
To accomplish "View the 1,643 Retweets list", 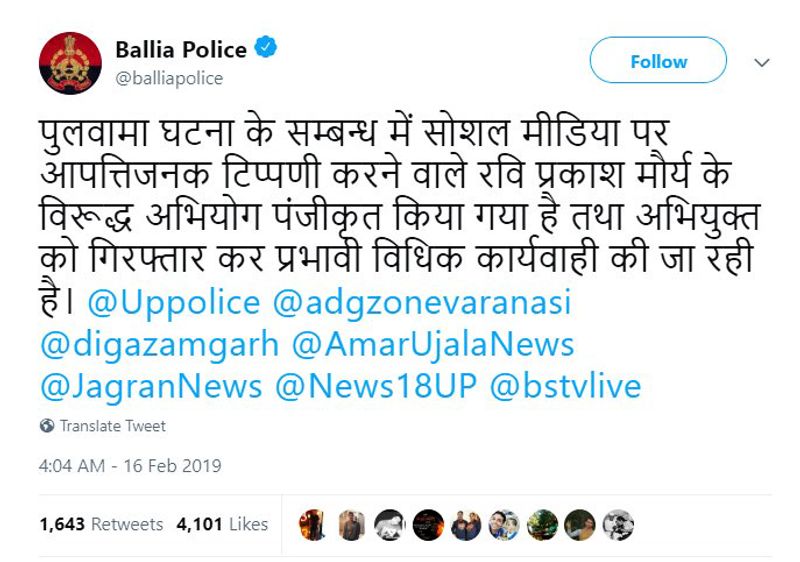I will (102, 524).
